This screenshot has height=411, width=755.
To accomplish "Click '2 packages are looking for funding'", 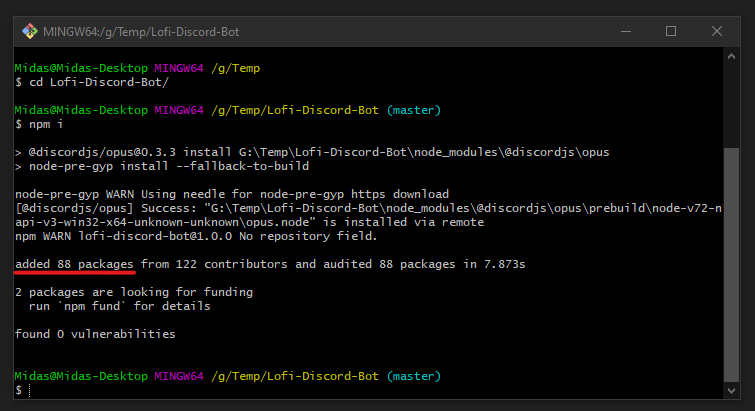I will pyautogui.click(x=134, y=292).
